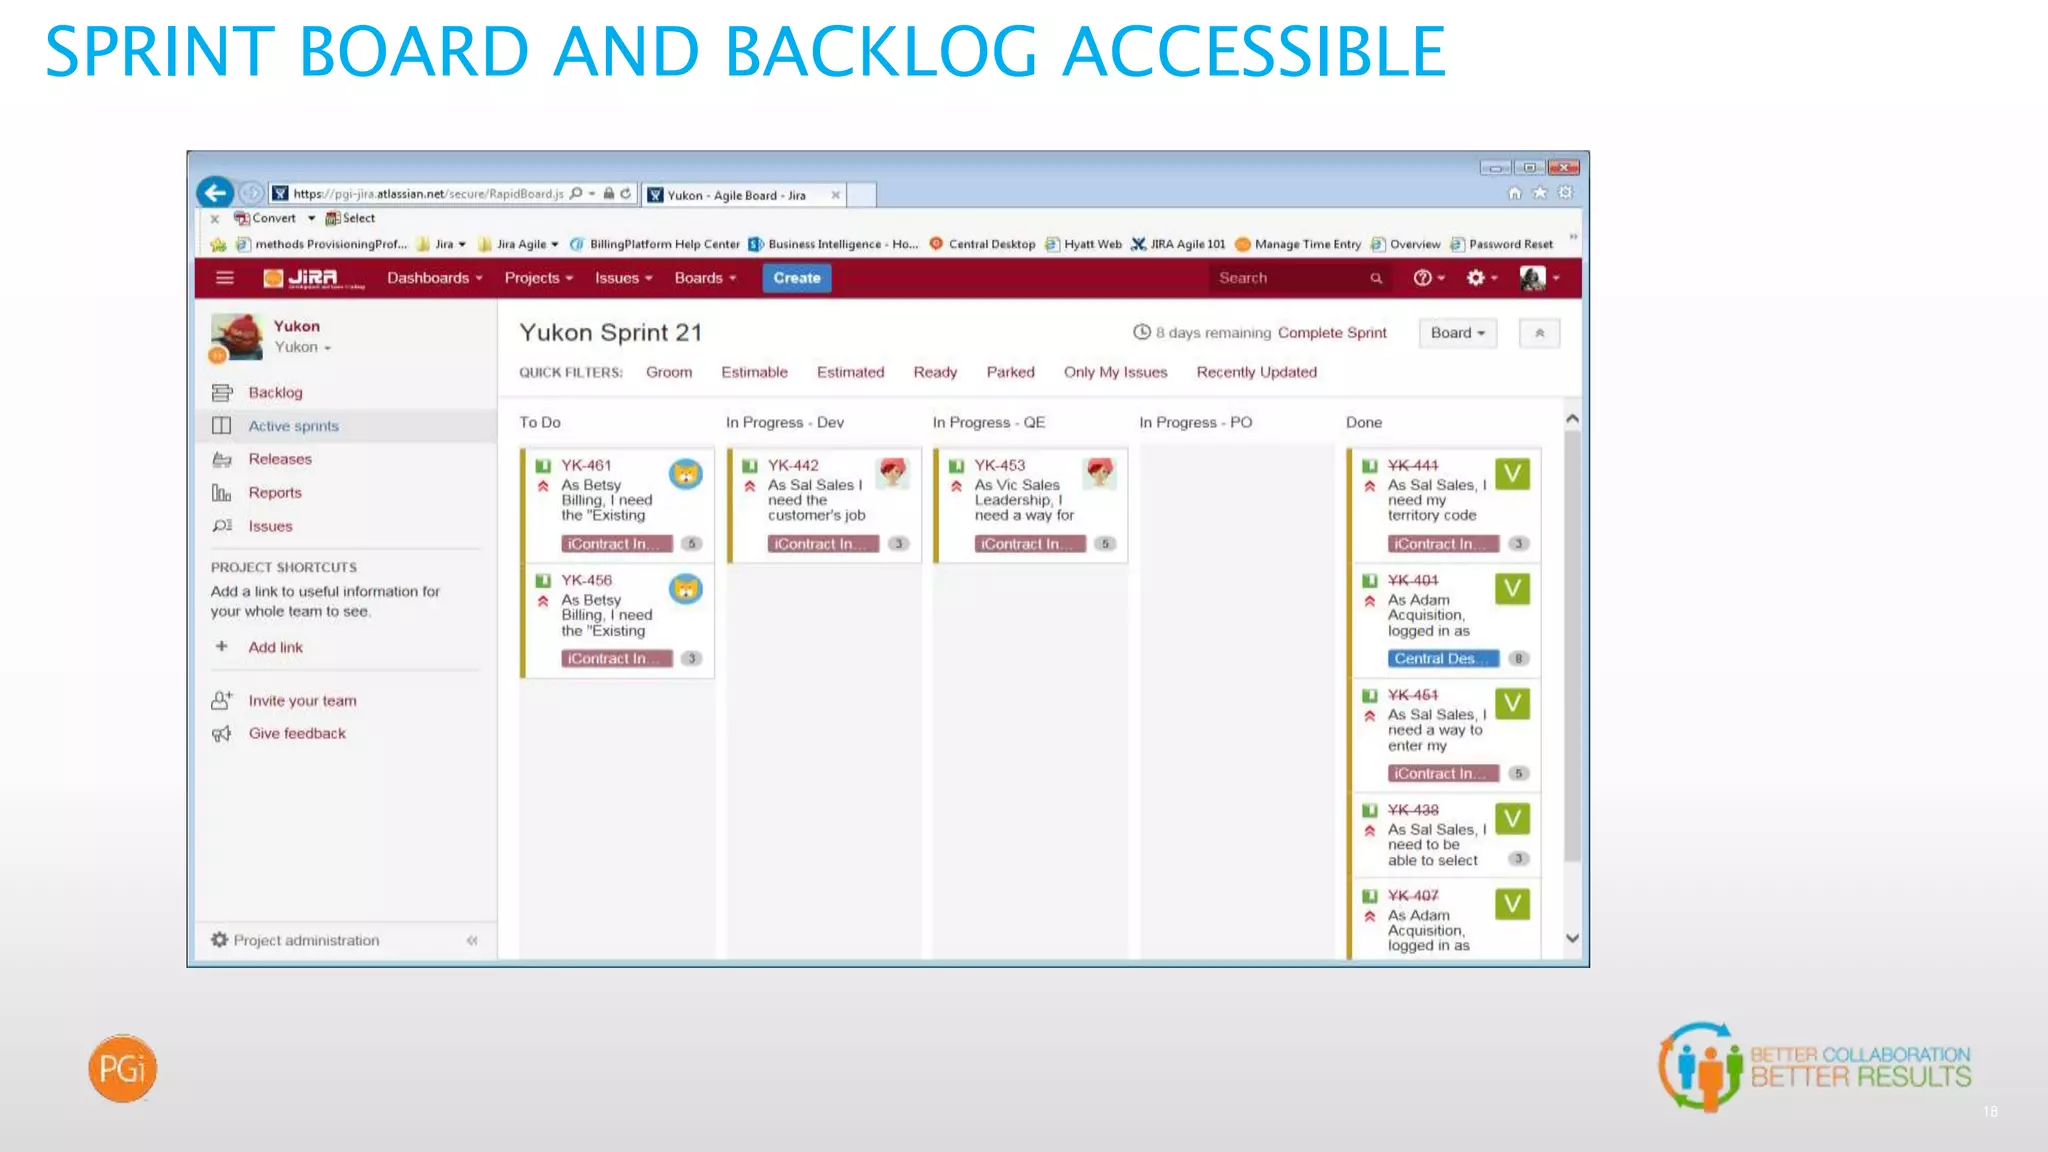
Task: Click the green V avatar on YK-444
Action: [x=1513, y=474]
